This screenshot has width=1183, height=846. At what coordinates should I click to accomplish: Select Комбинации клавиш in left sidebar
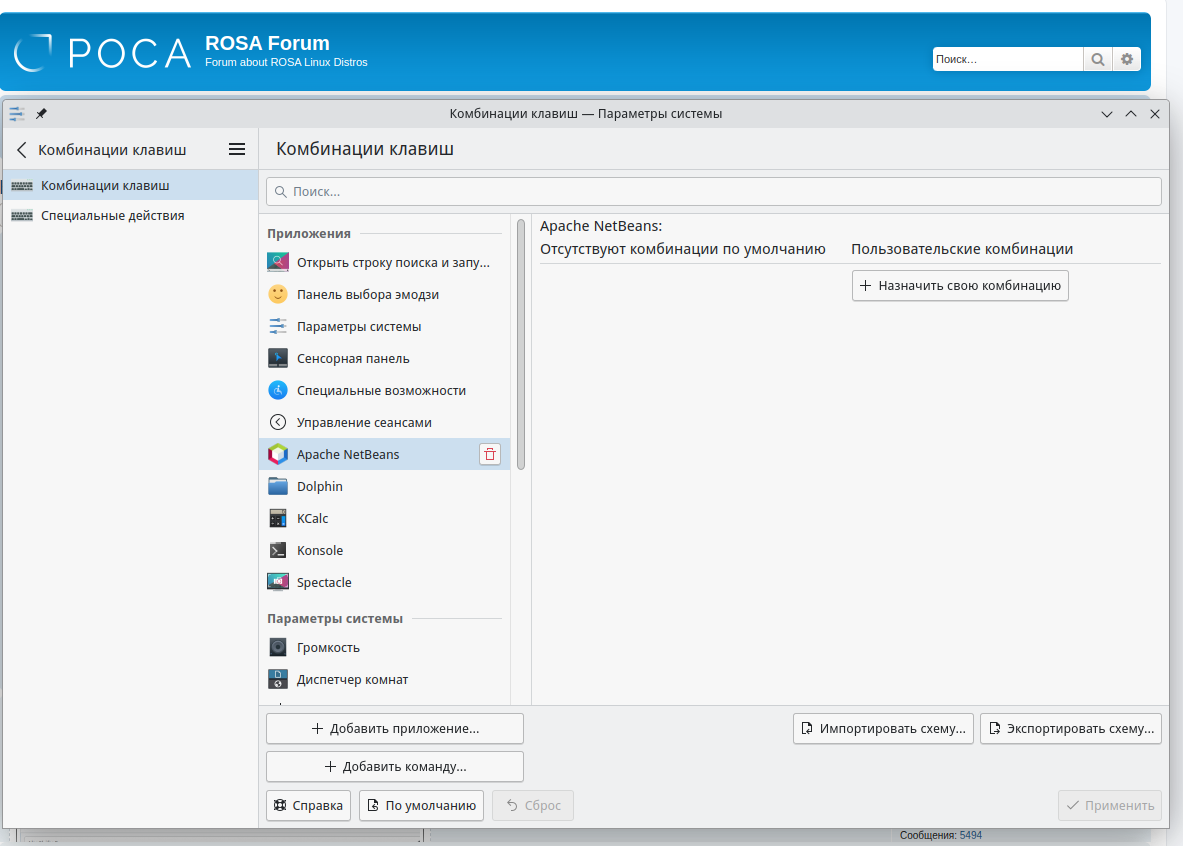130,186
